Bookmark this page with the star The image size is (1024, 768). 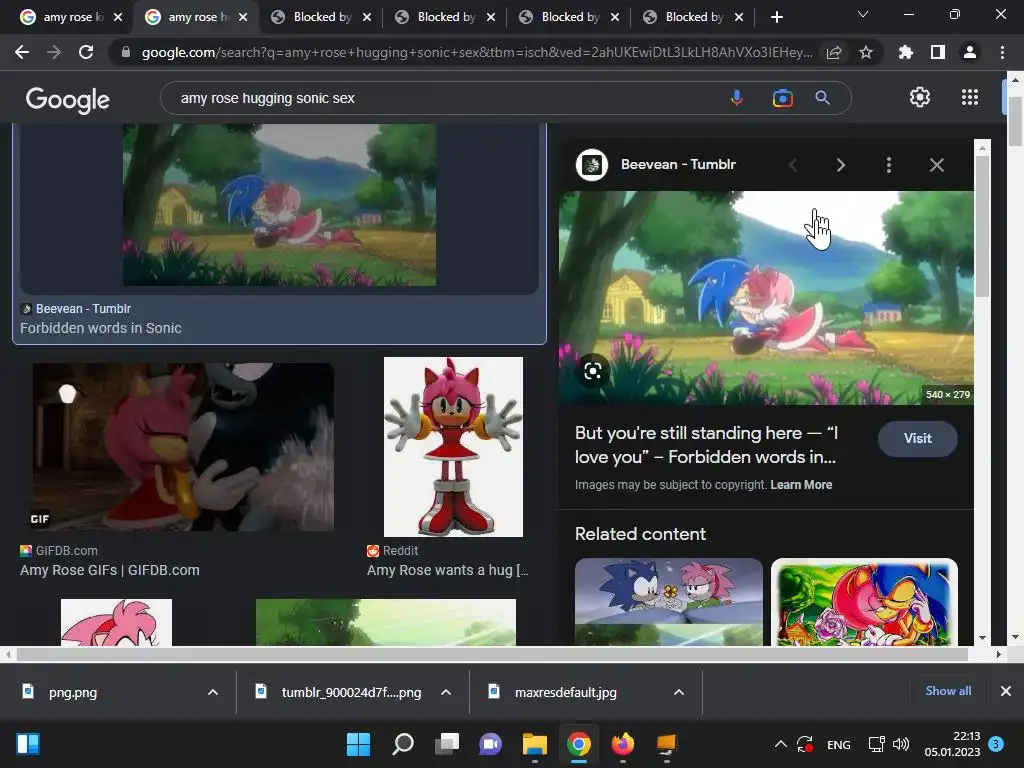(866, 52)
